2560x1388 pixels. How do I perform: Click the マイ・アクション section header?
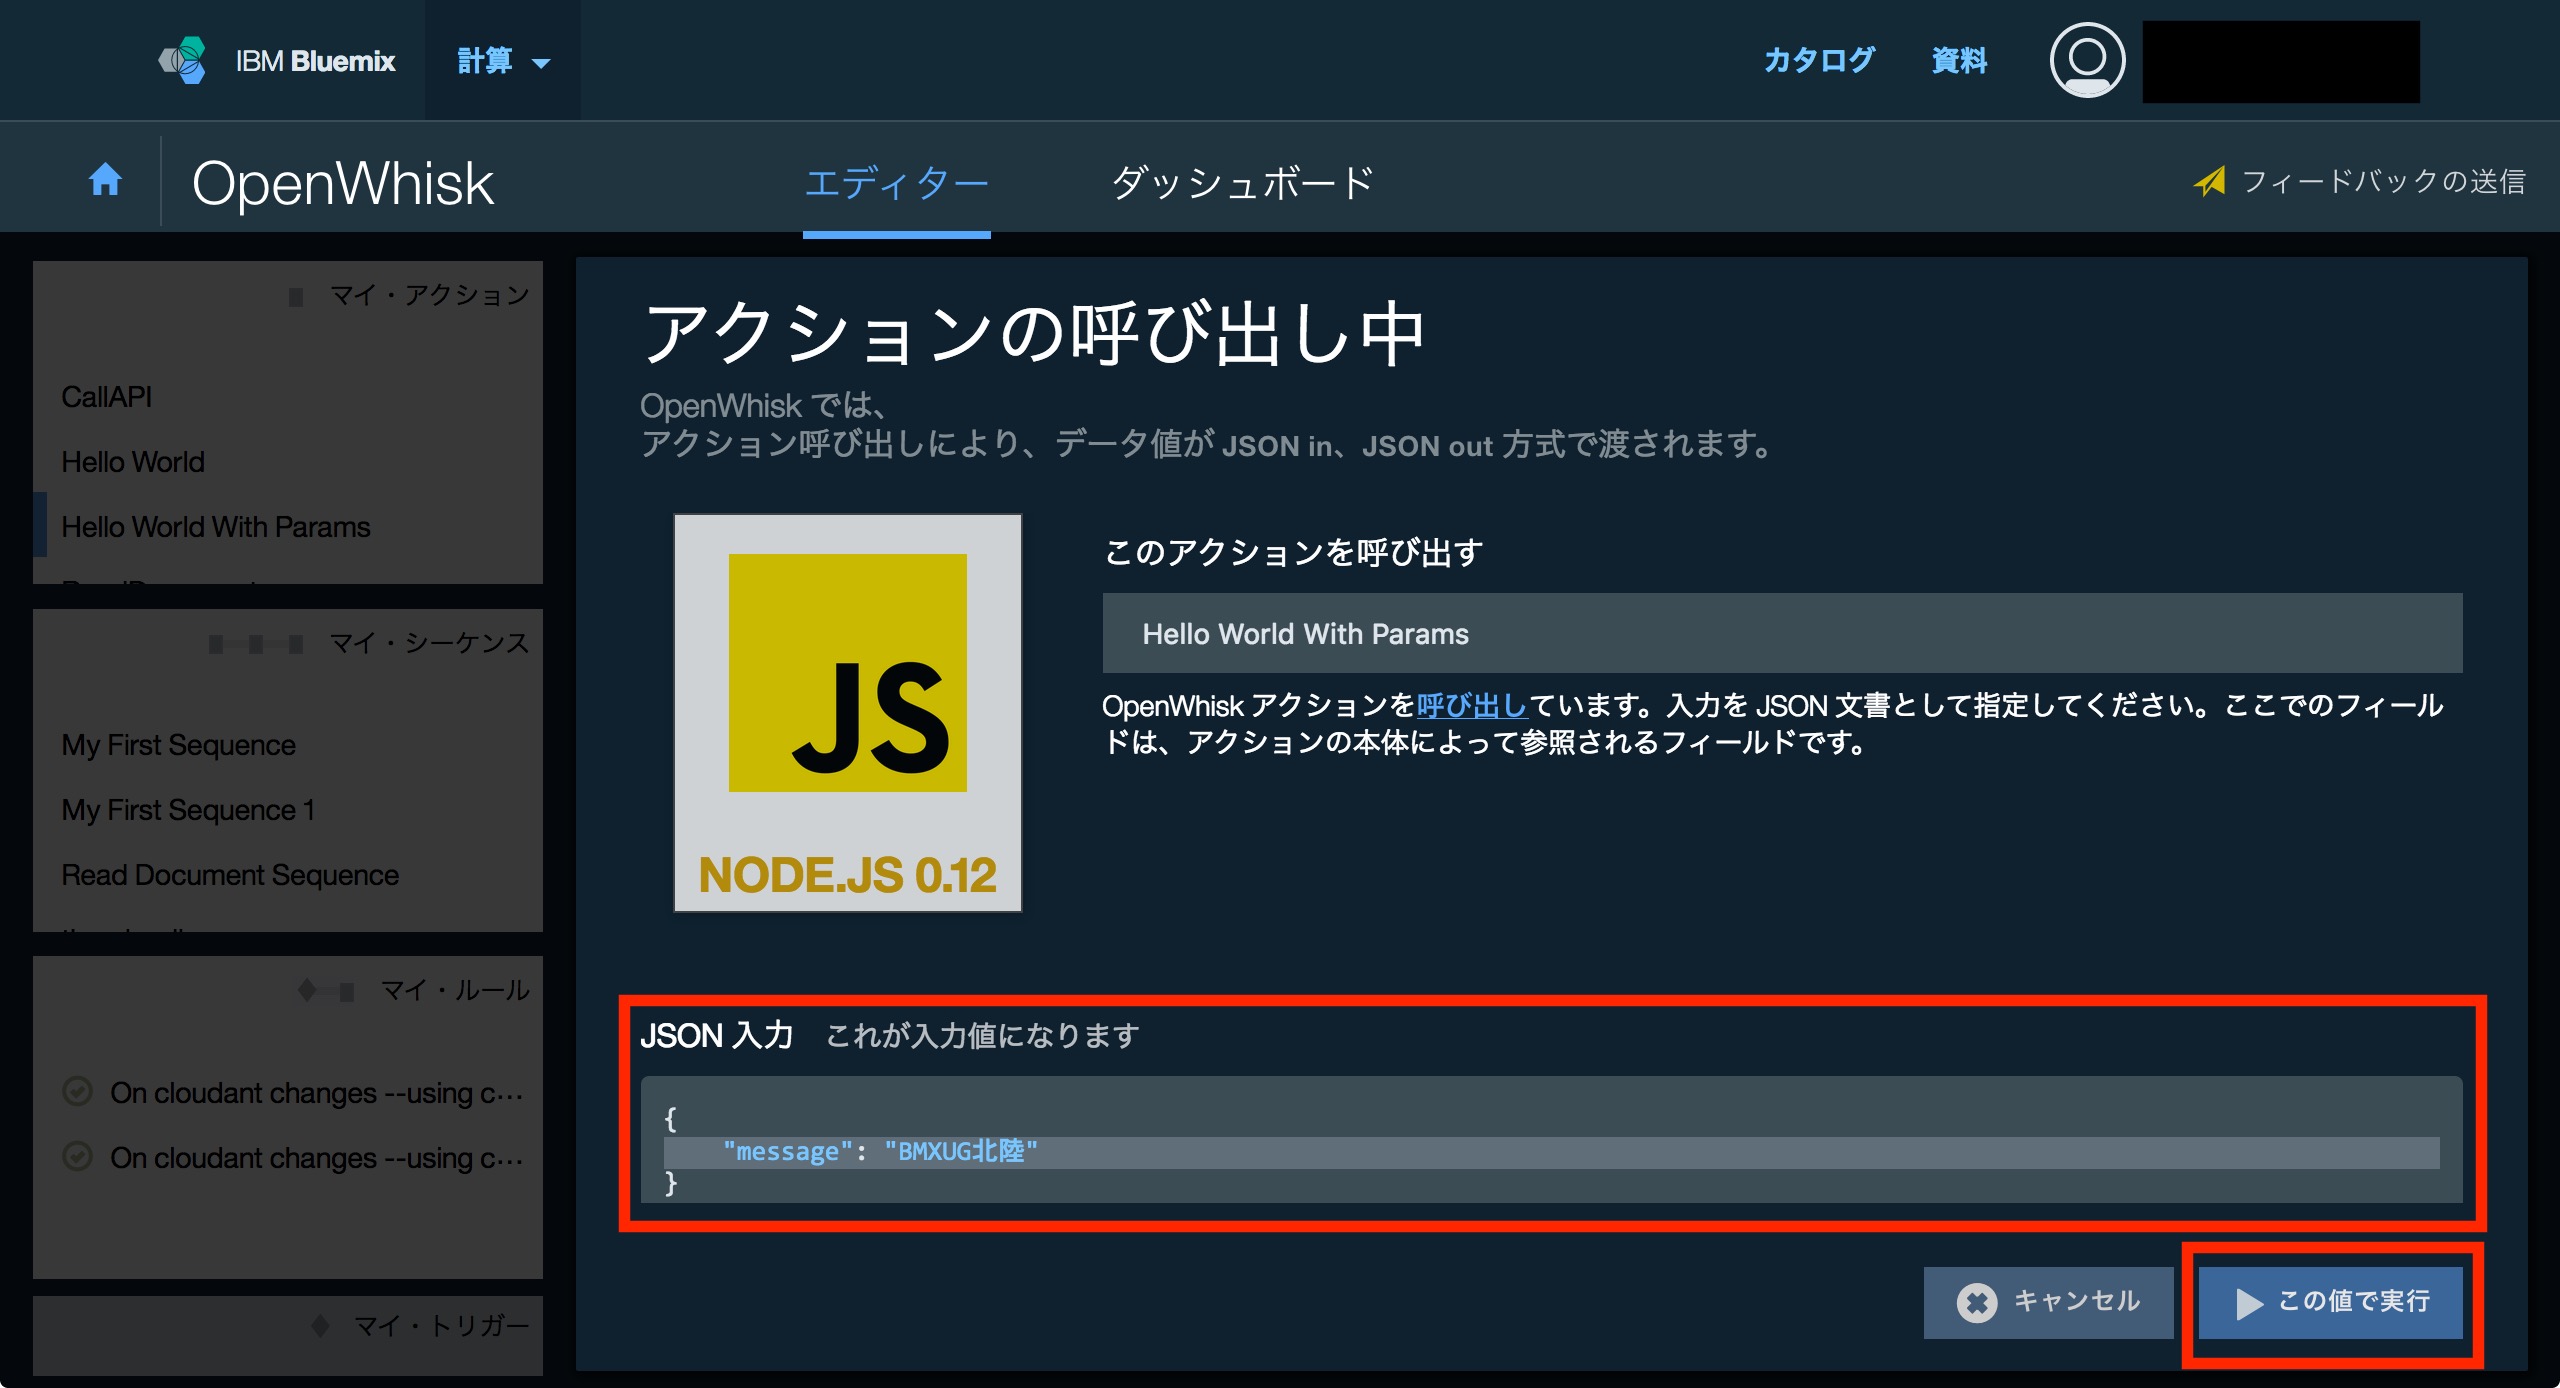tap(429, 295)
